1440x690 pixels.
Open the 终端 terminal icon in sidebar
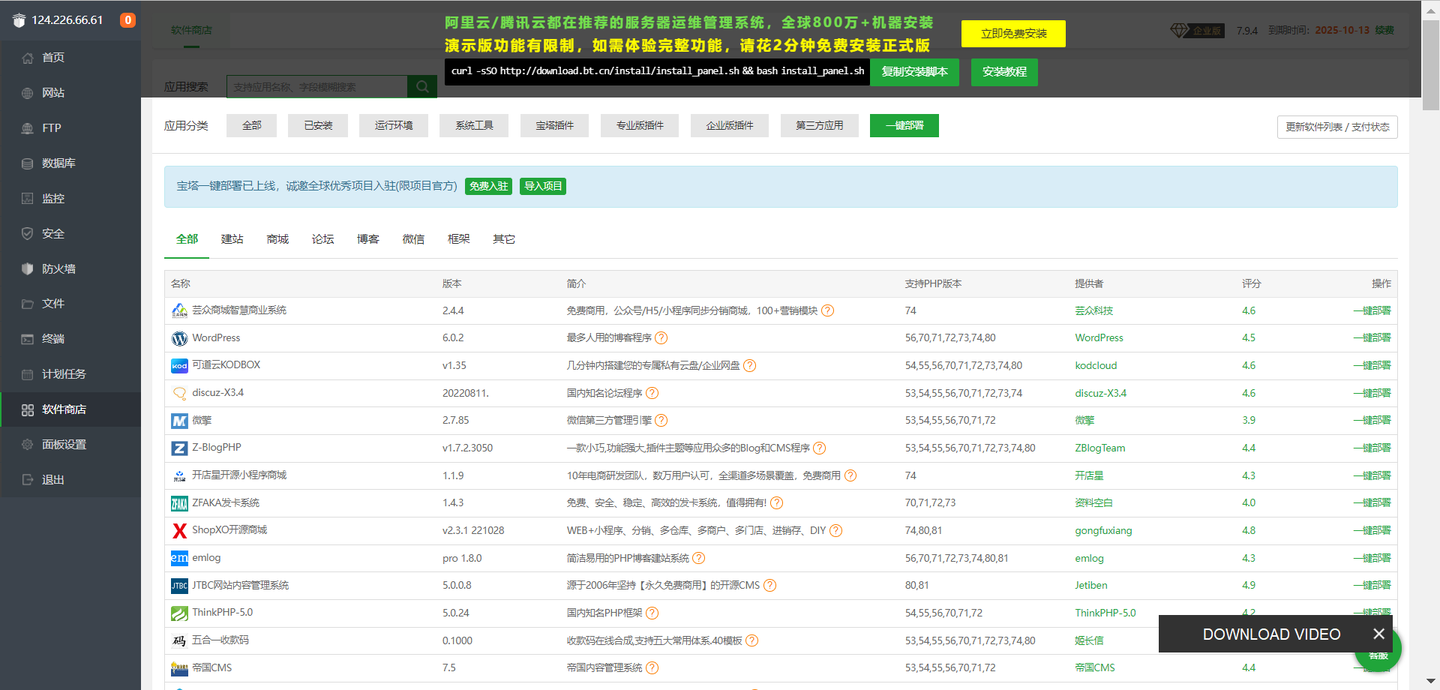point(28,339)
